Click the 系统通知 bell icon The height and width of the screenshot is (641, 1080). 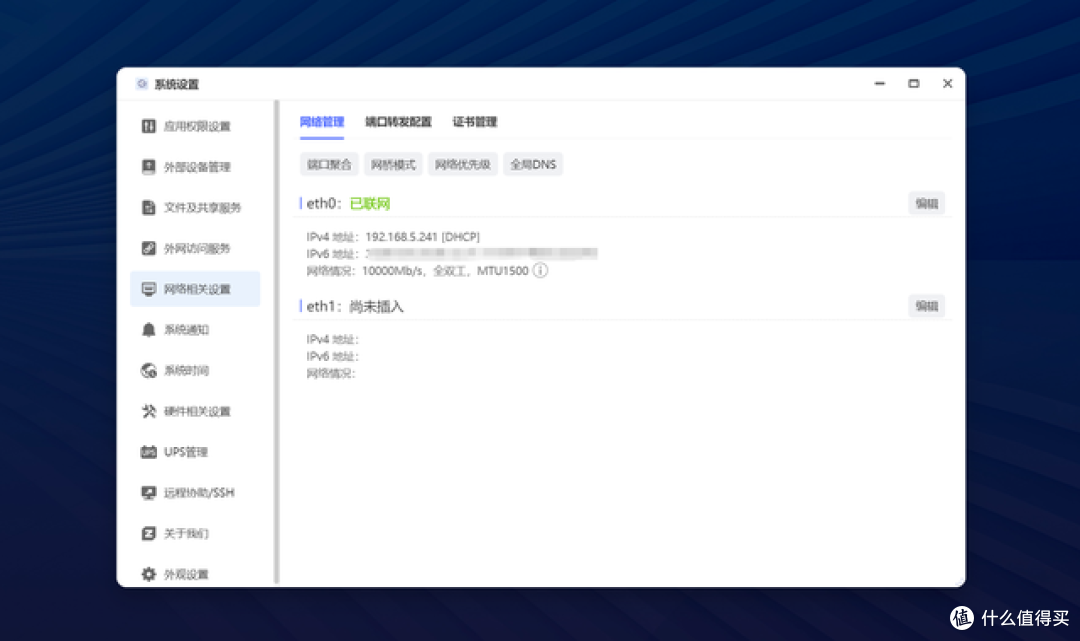(x=148, y=329)
